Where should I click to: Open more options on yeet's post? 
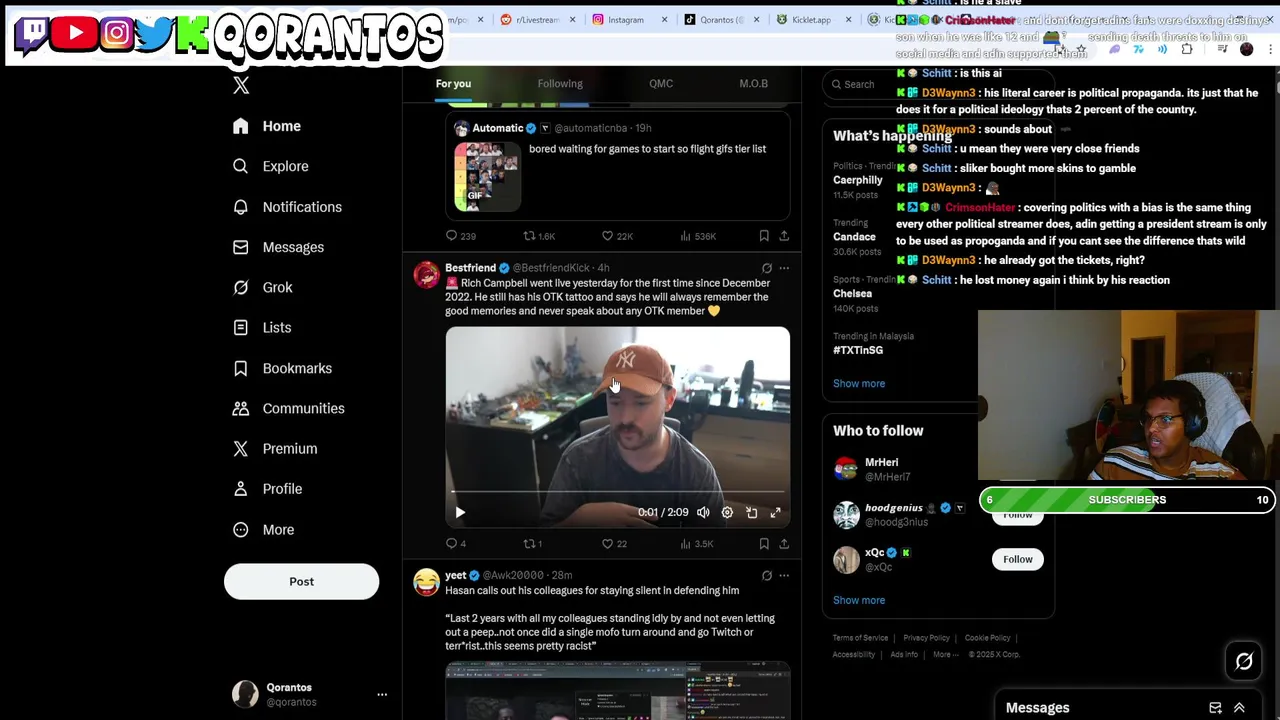[x=784, y=576]
